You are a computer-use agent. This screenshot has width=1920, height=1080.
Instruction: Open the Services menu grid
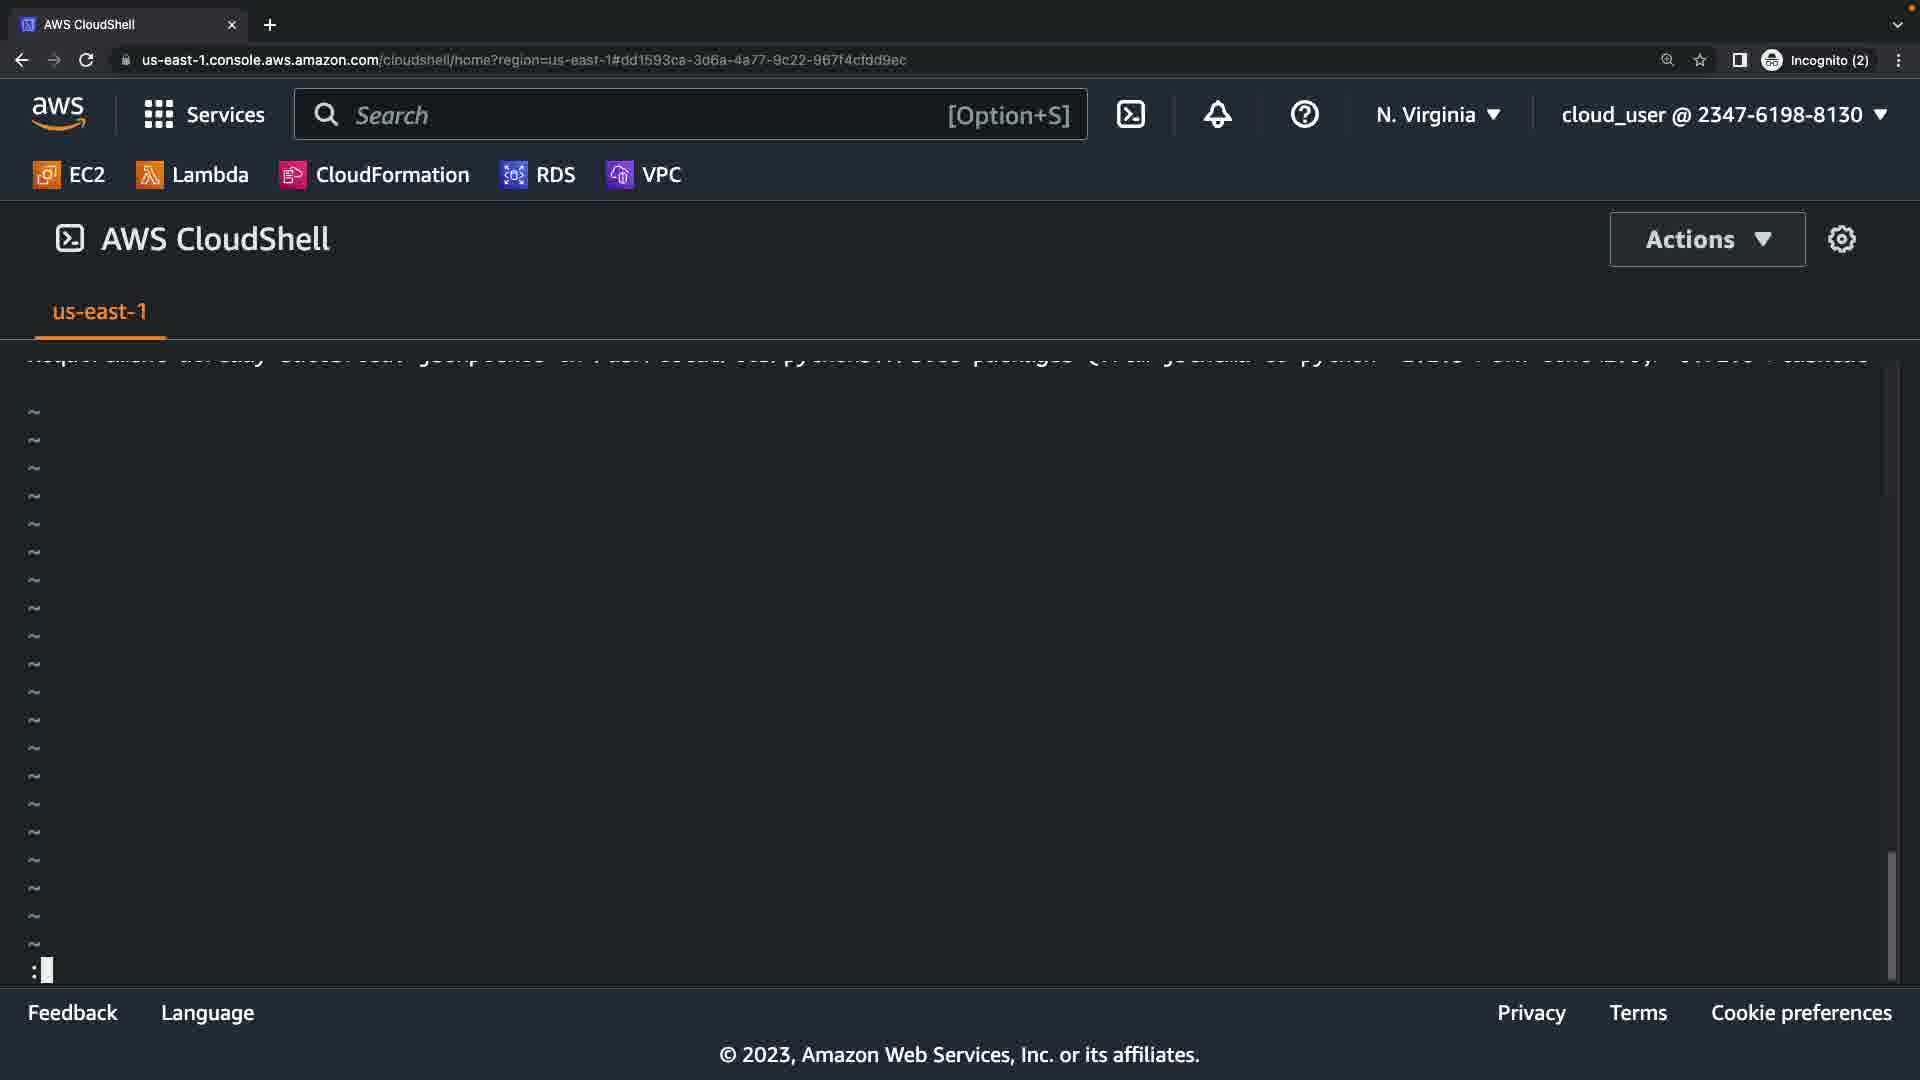pyautogui.click(x=204, y=115)
